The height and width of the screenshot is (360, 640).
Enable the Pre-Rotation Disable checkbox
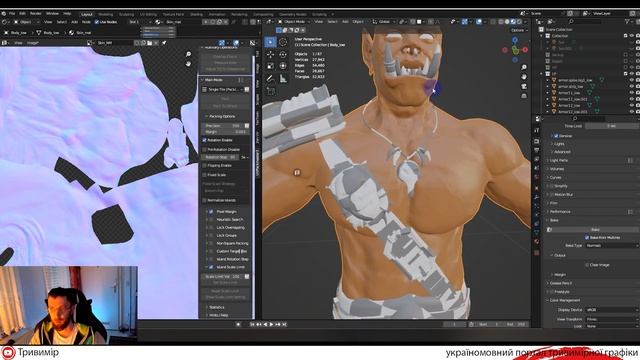point(204,149)
